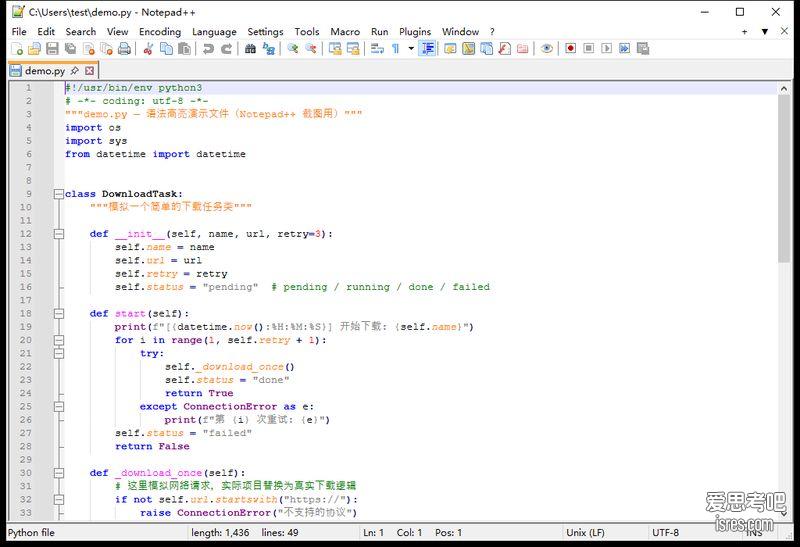Image resolution: width=800 pixels, height=547 pixels.
Task: Click the Save All icon
Action: click(x=70, y=48)
